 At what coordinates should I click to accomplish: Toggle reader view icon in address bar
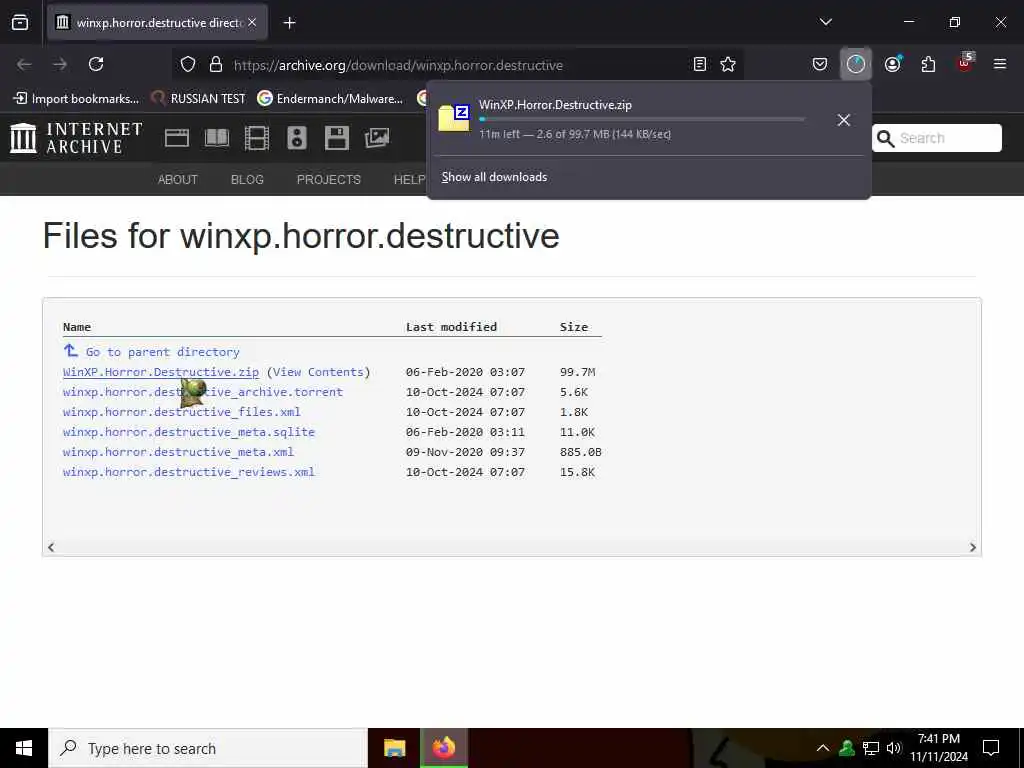[x=699, y=64]
